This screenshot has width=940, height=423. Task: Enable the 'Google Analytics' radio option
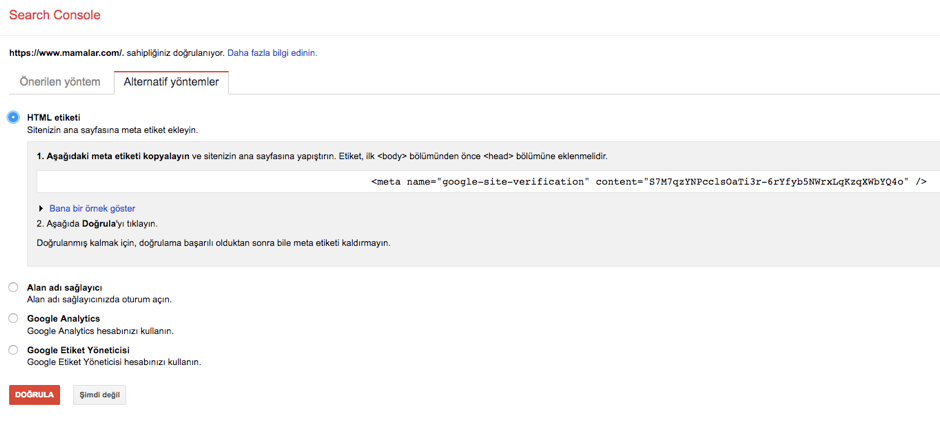tap(13, 318)
